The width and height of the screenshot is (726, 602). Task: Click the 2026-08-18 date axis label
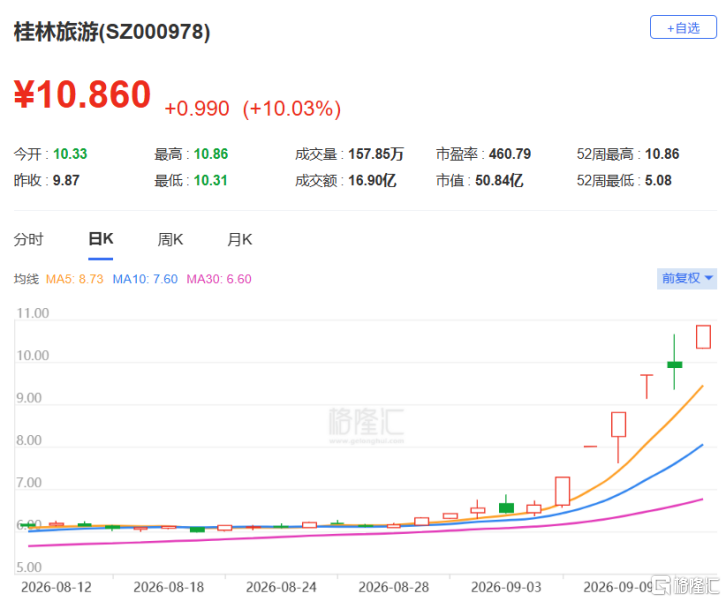(x=169, y=587)
